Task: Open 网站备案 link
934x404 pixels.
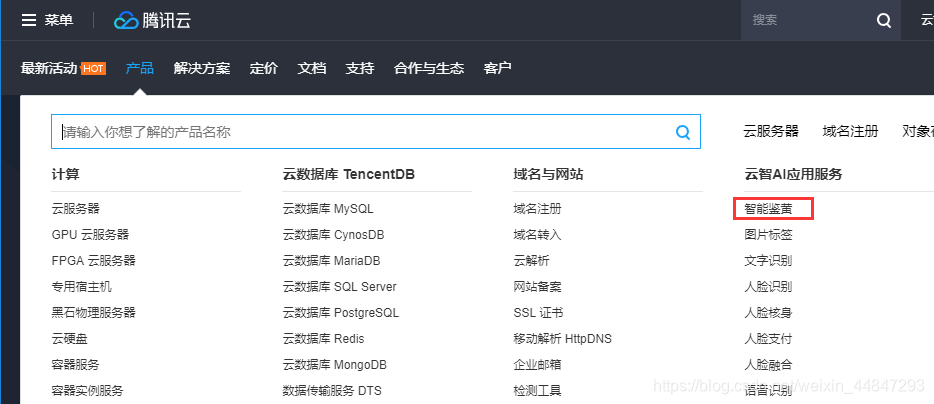Action: point(537,287)
